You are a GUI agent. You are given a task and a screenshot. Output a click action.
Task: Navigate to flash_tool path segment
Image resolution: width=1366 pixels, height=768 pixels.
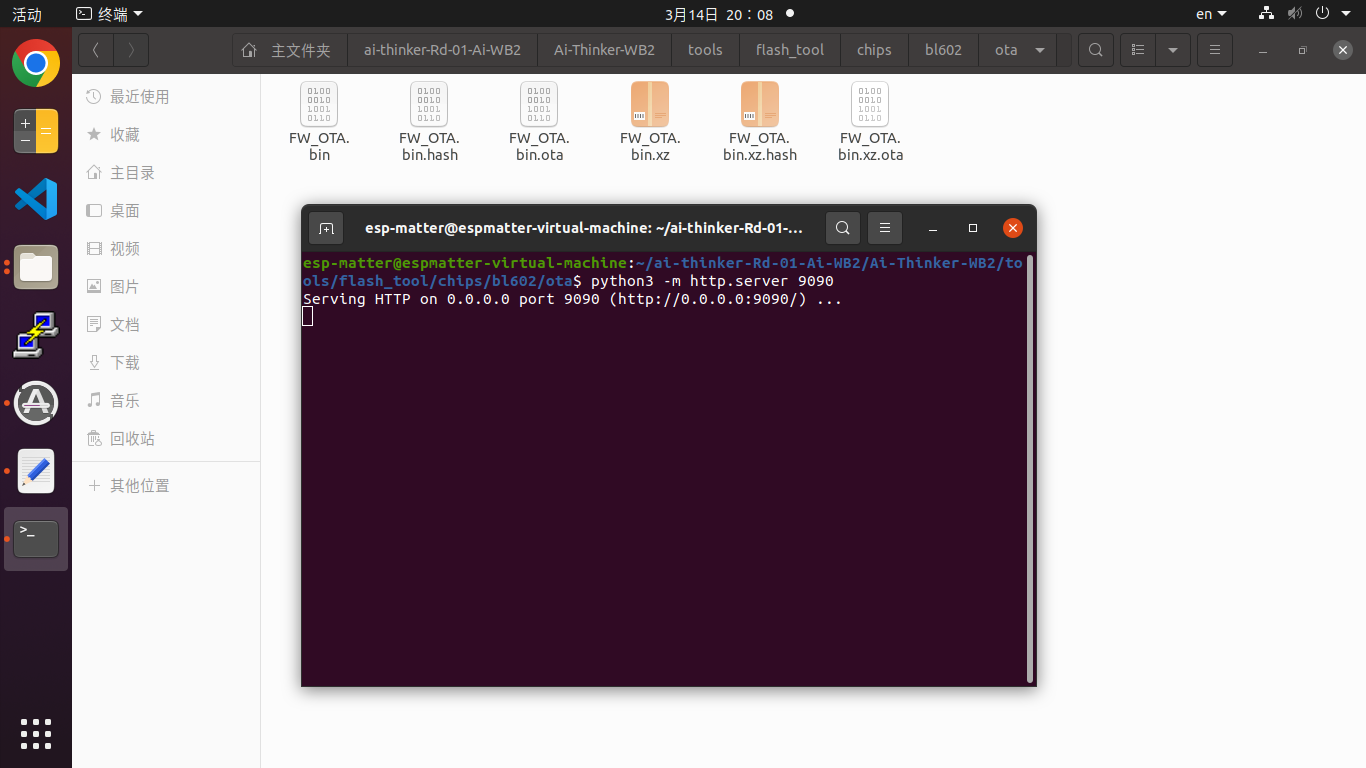point(790,50)
